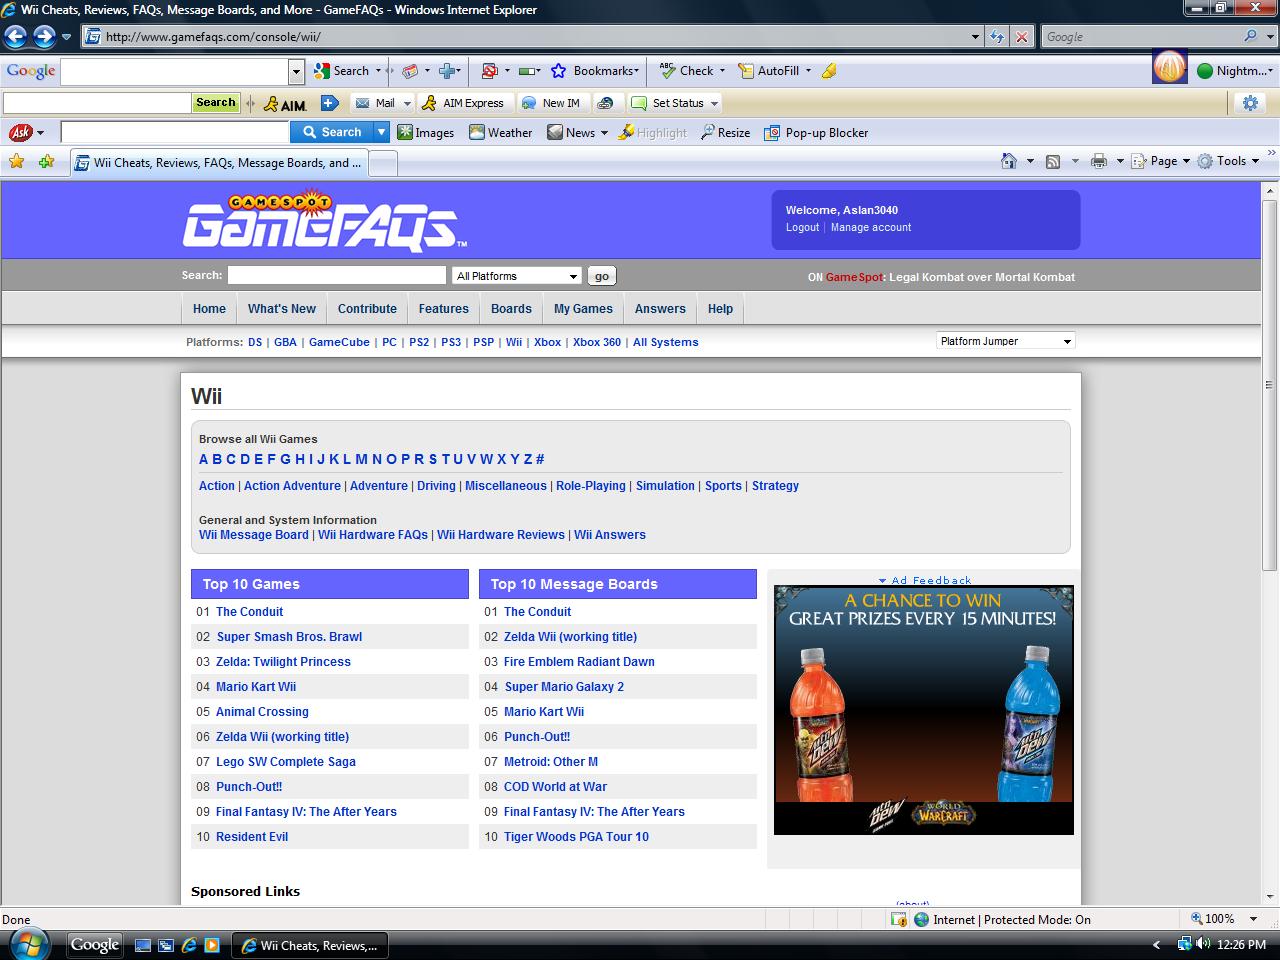Open the address bar URL history dropdown
This screenshot has width=1280, height=960.
point(975,37)
